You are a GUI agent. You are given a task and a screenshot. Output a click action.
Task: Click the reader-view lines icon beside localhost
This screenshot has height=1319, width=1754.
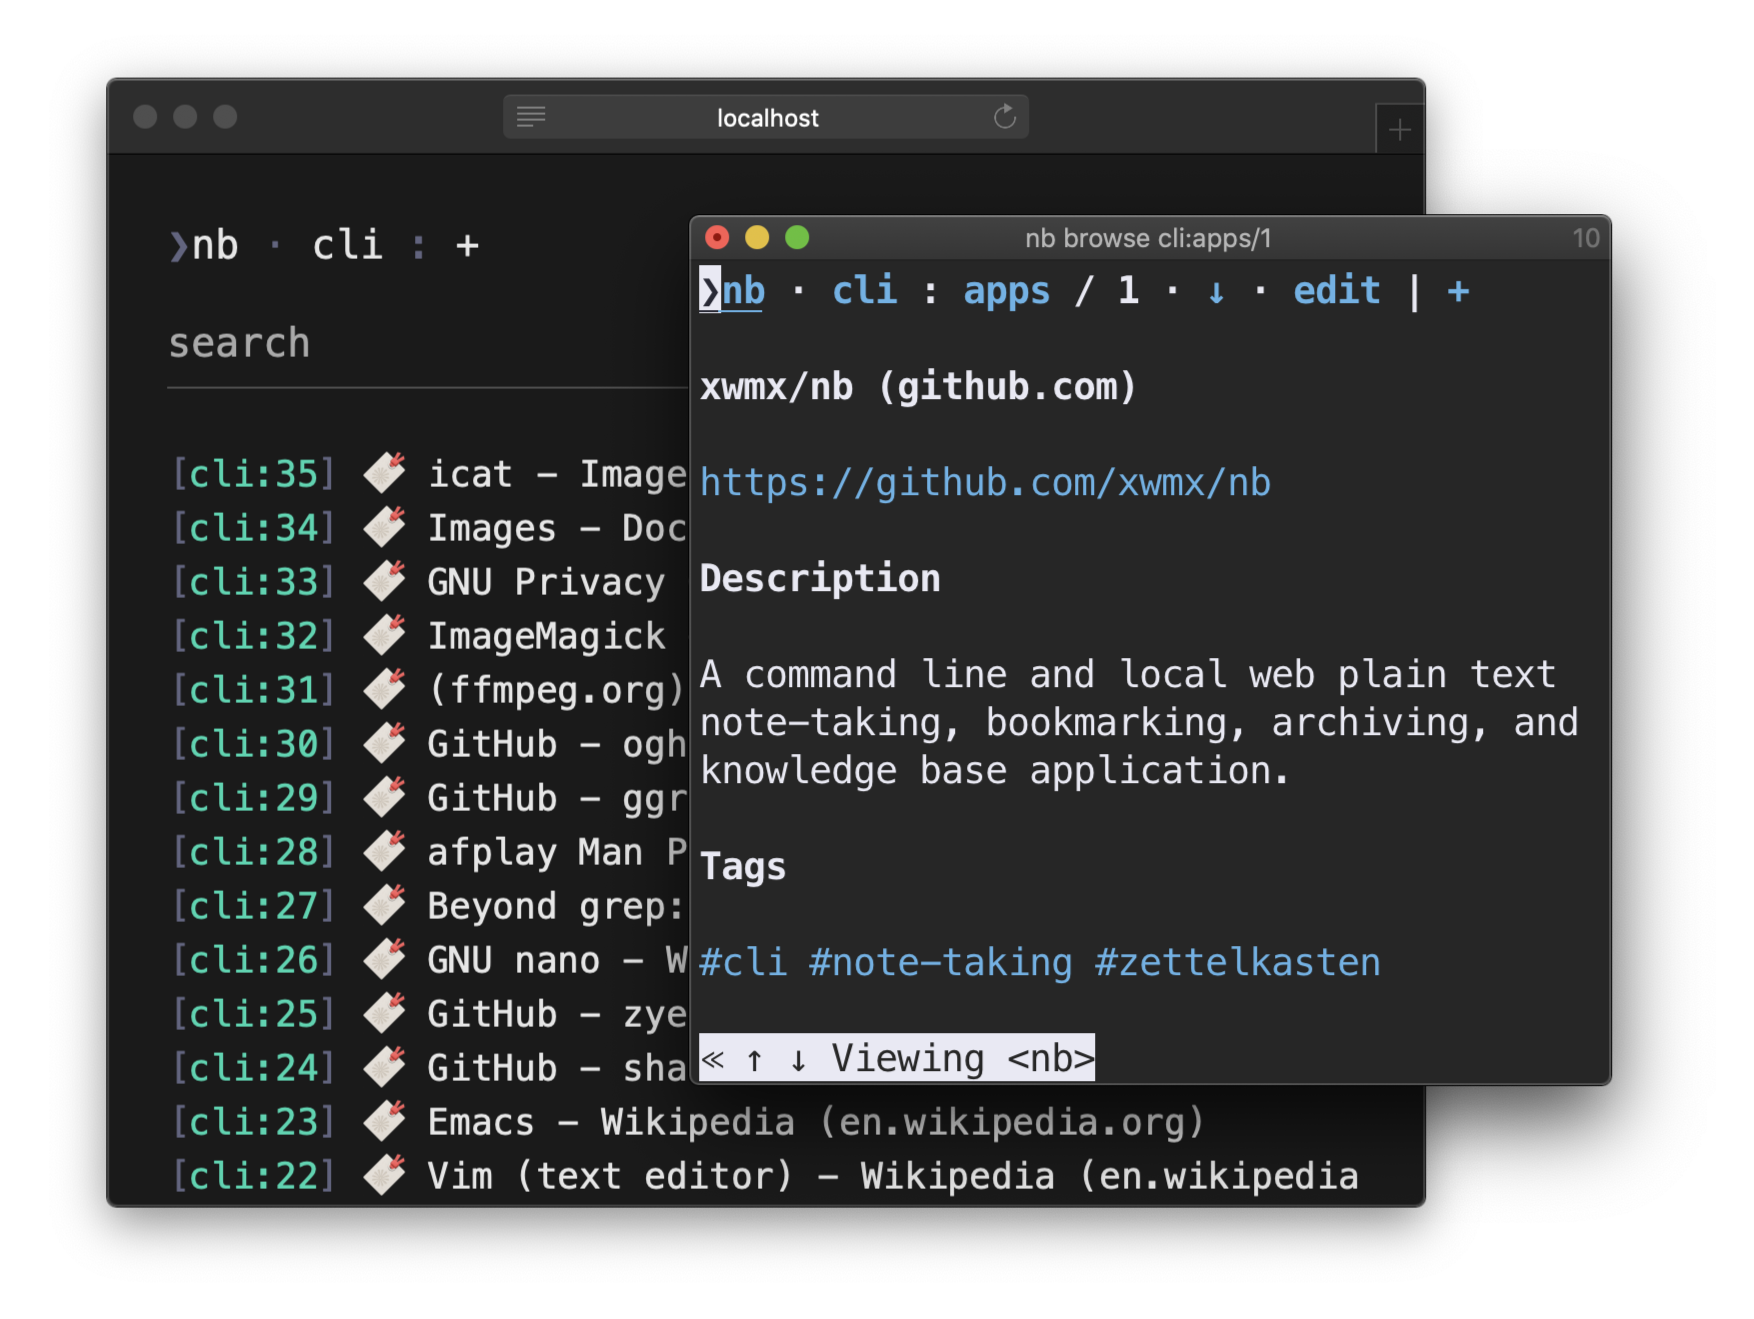click(x=532, y=116)
